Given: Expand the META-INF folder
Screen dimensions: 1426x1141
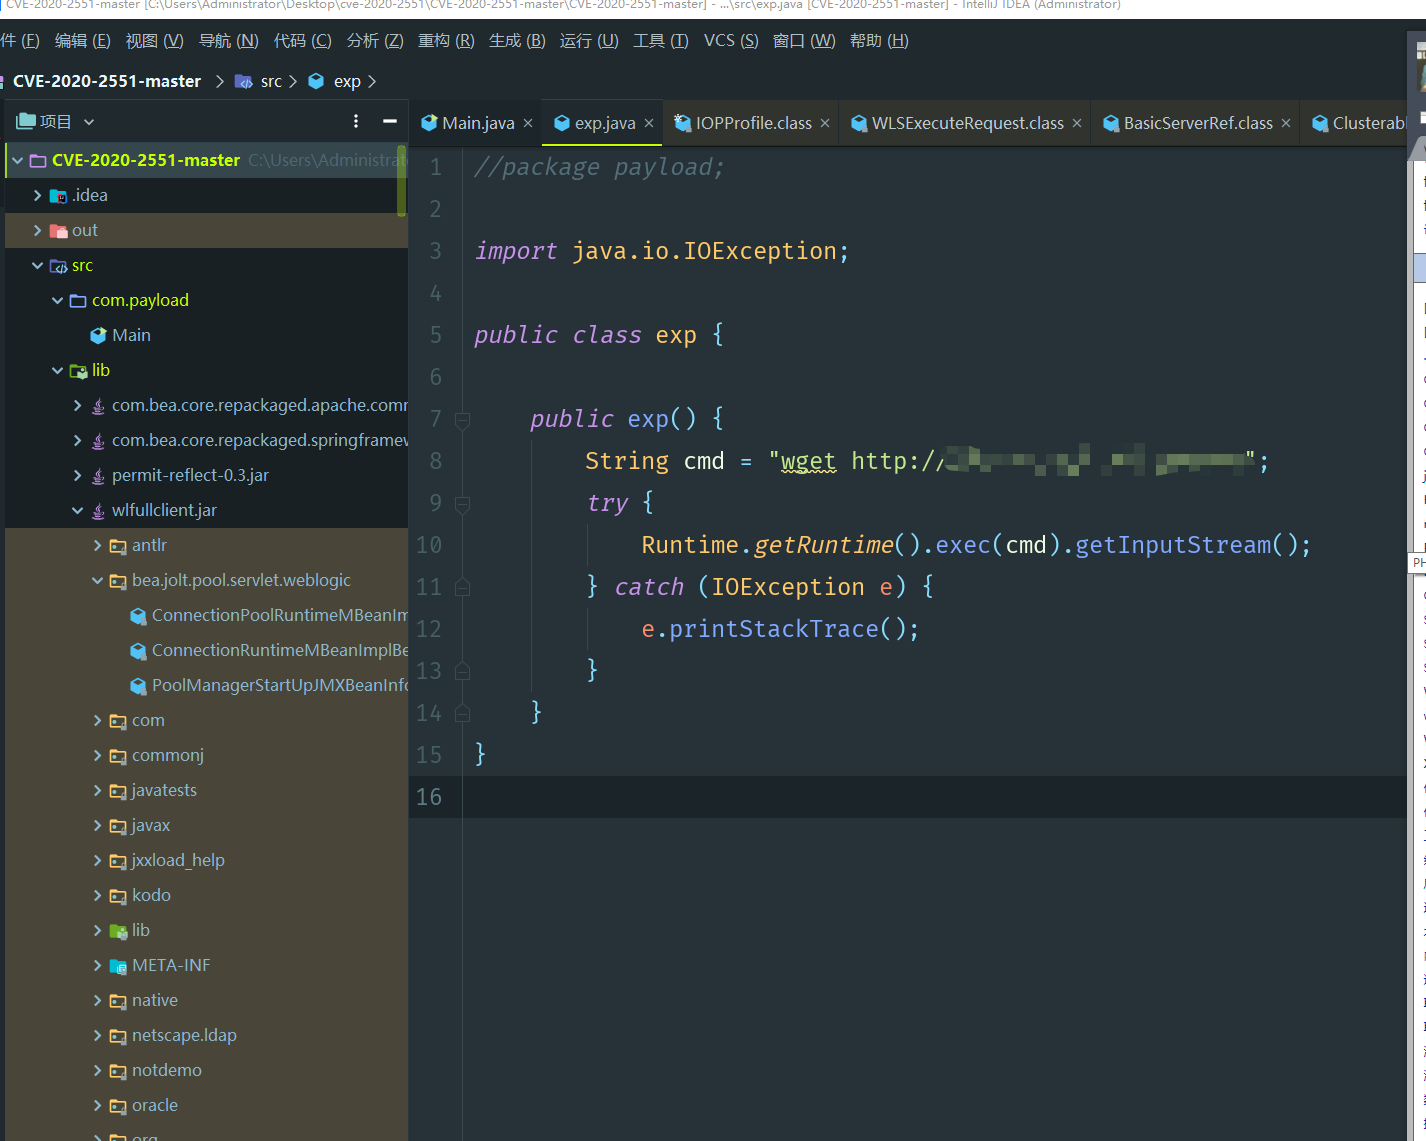Looking at the screenshot, I should click(x=97, y=965).
